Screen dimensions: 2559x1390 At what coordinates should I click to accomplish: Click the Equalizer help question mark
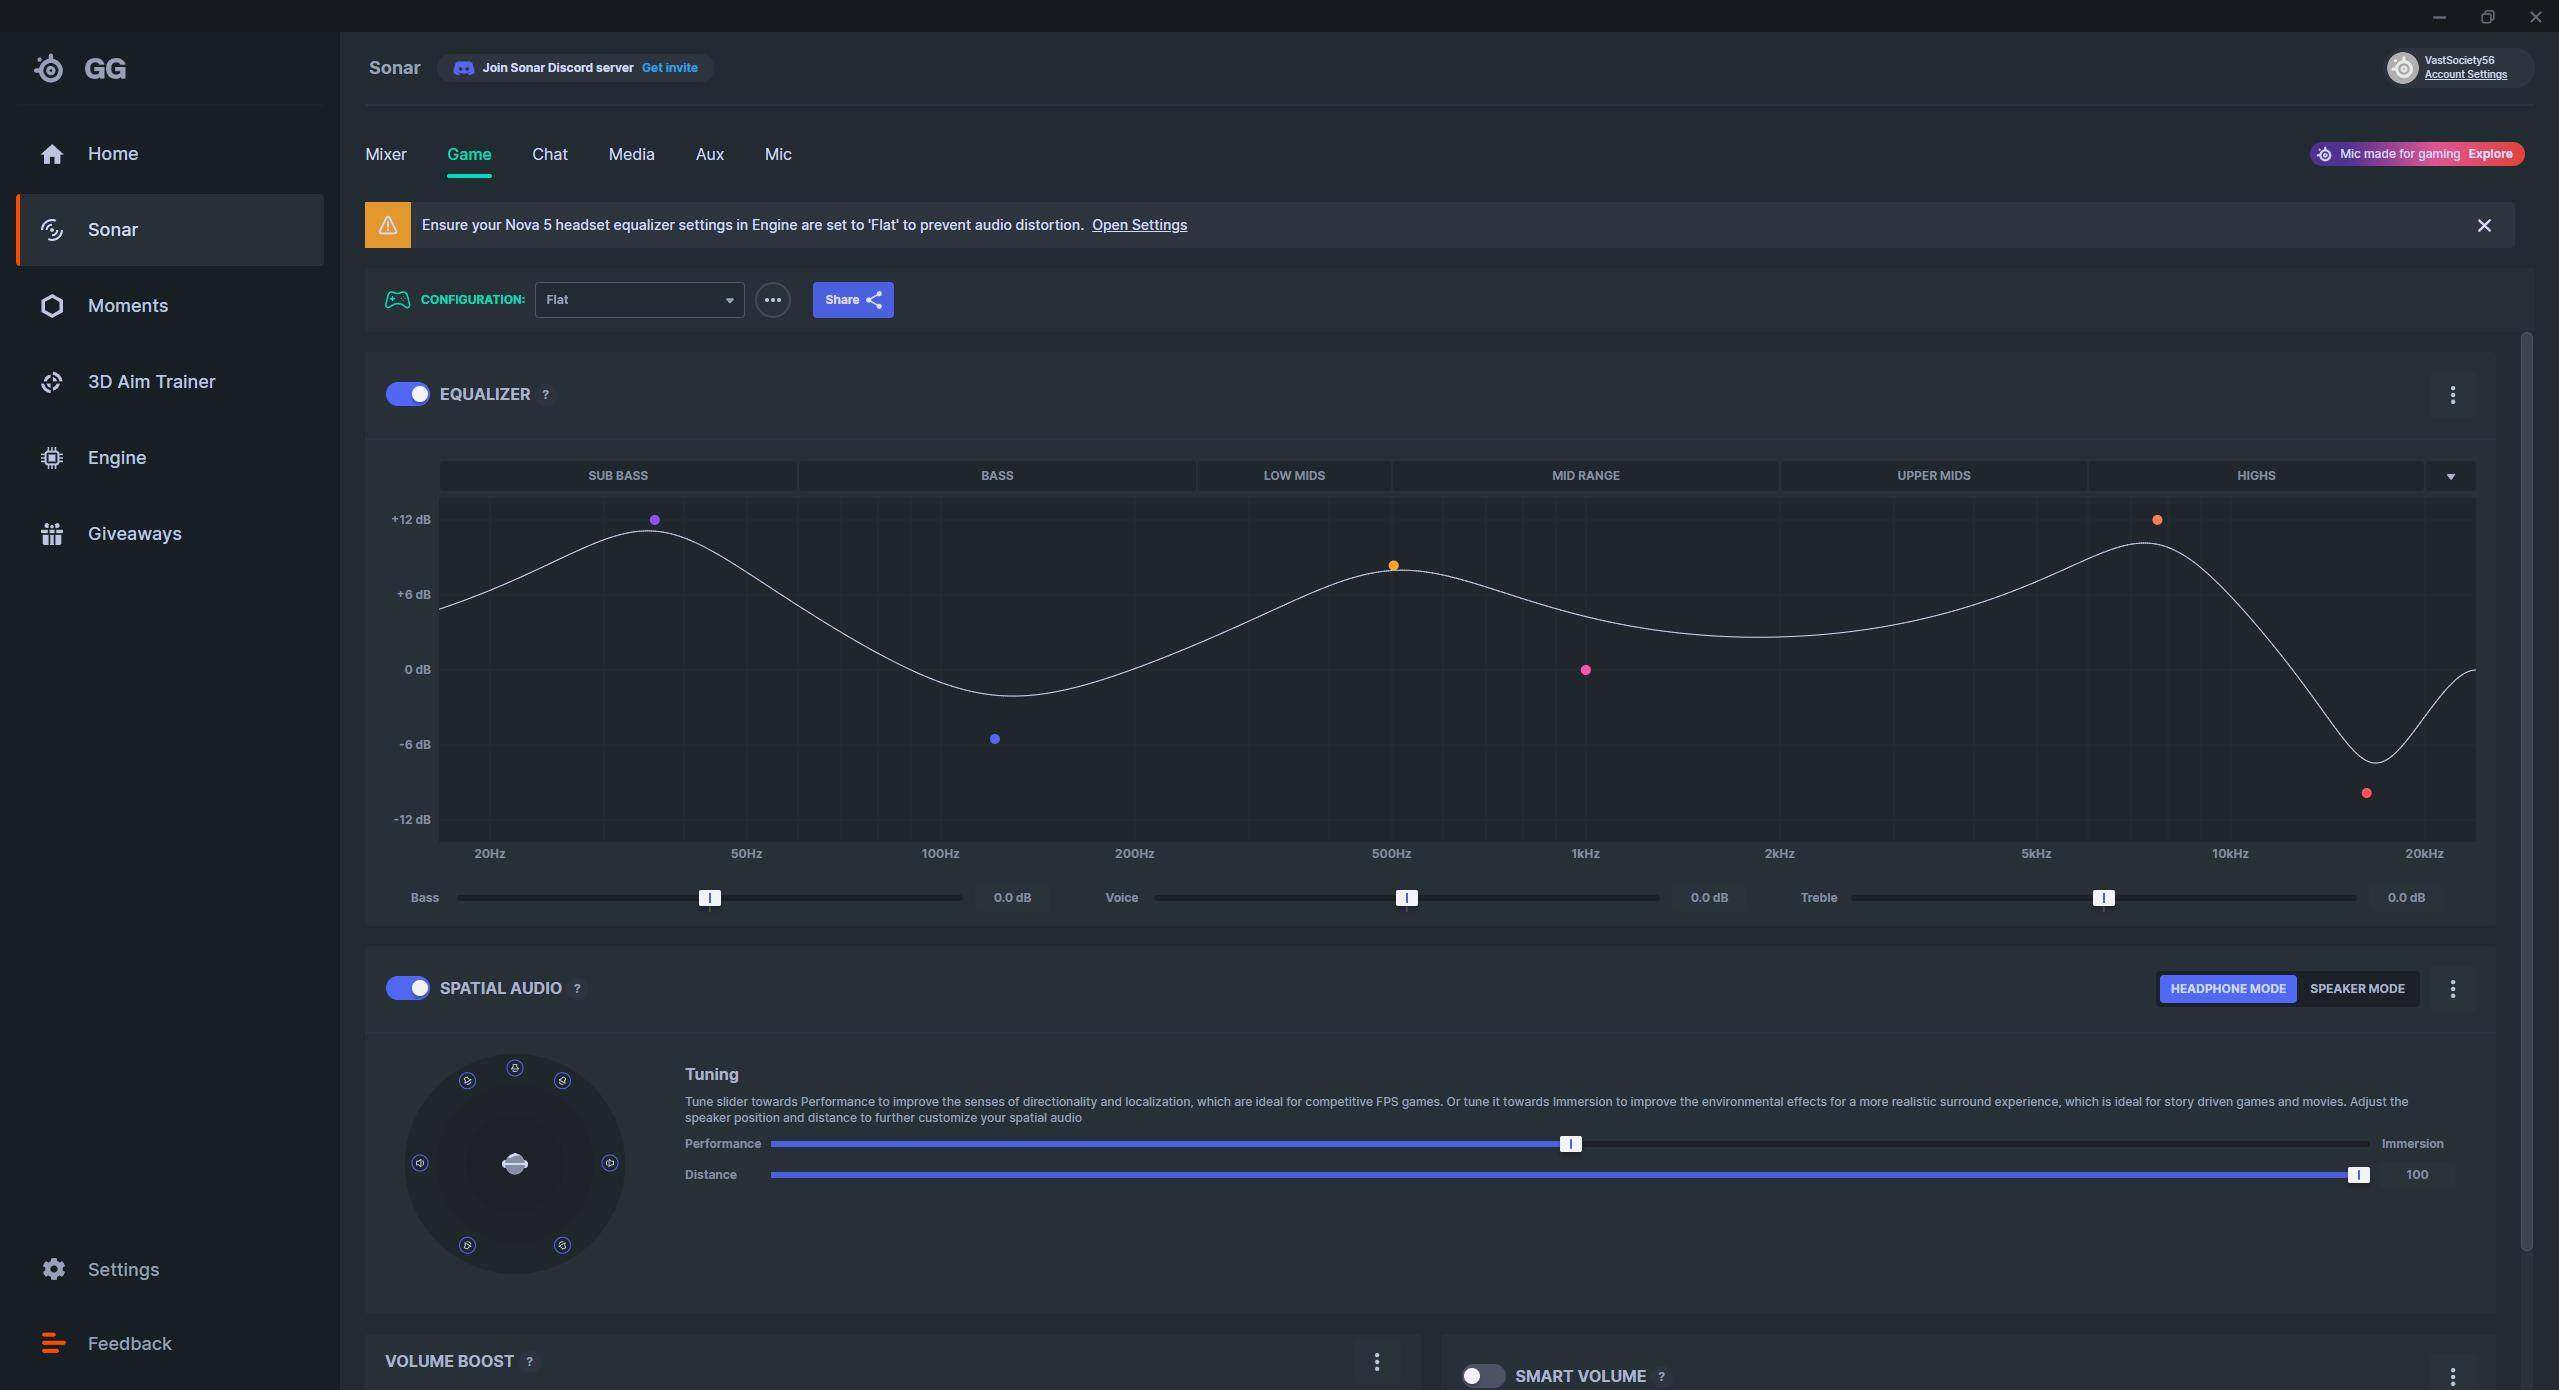[545, 395]
